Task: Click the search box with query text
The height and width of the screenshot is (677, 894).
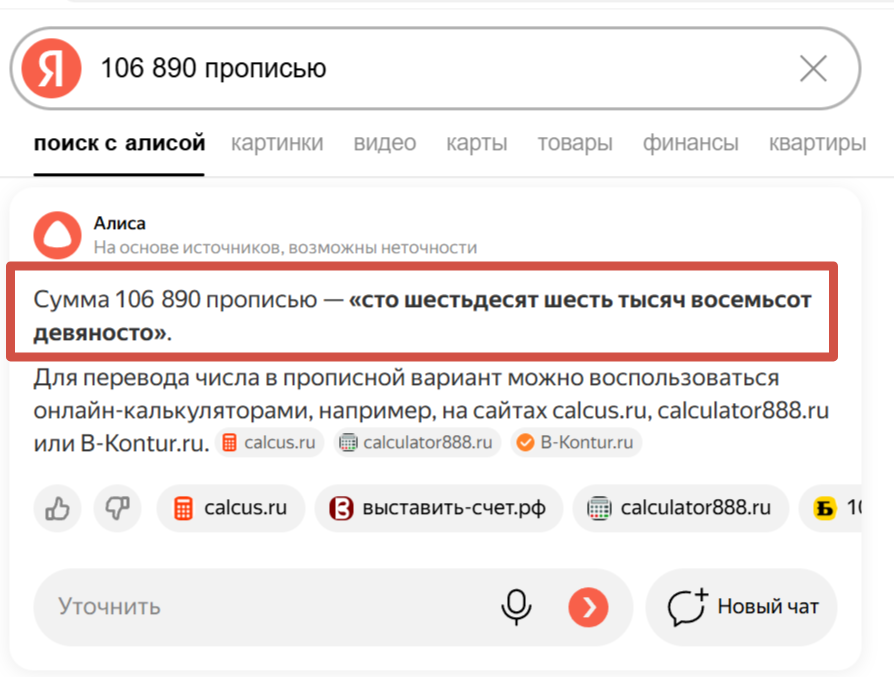Action: 430,69
